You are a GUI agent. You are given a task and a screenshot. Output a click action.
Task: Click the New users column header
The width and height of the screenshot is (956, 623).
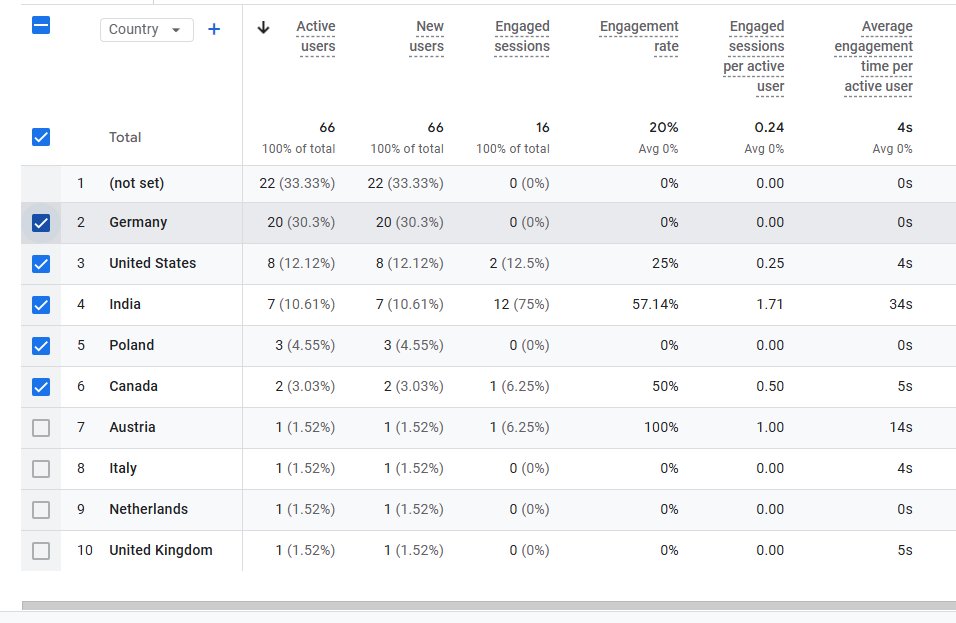(427, 37)
